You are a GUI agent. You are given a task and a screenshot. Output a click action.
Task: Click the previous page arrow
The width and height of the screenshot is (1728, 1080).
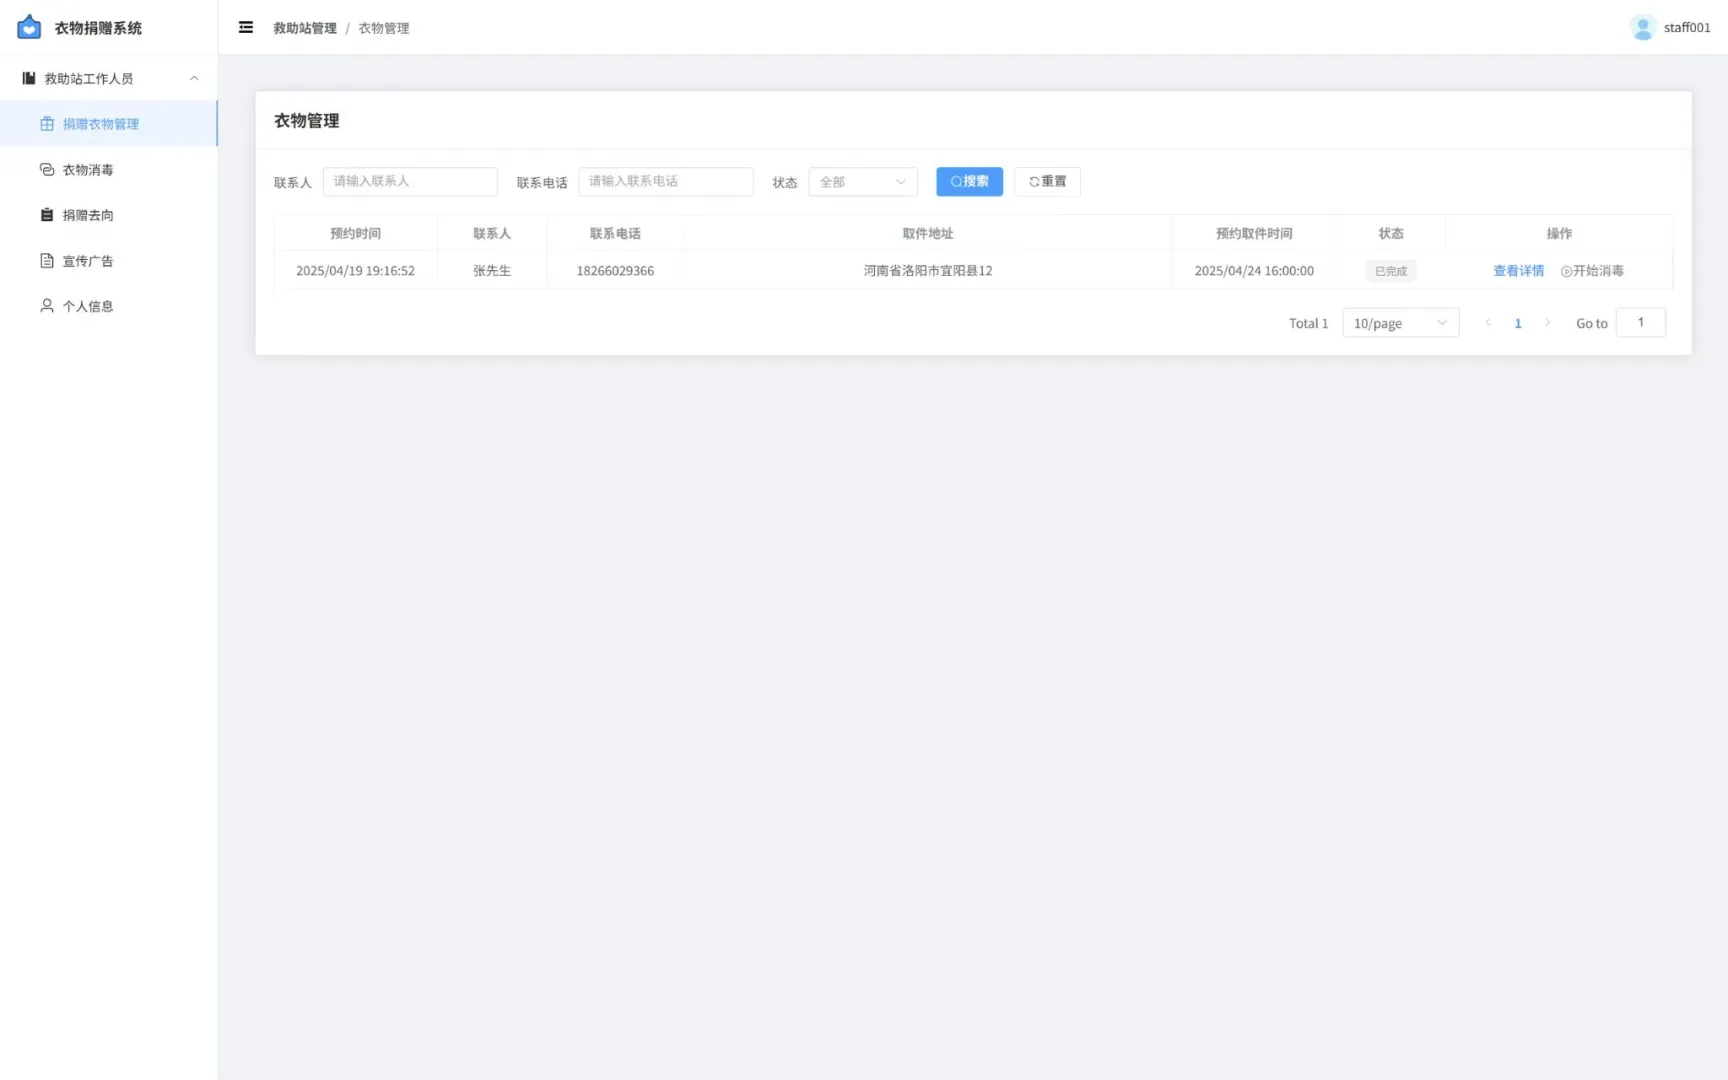pyautogui.click(x=1488, y=323)
